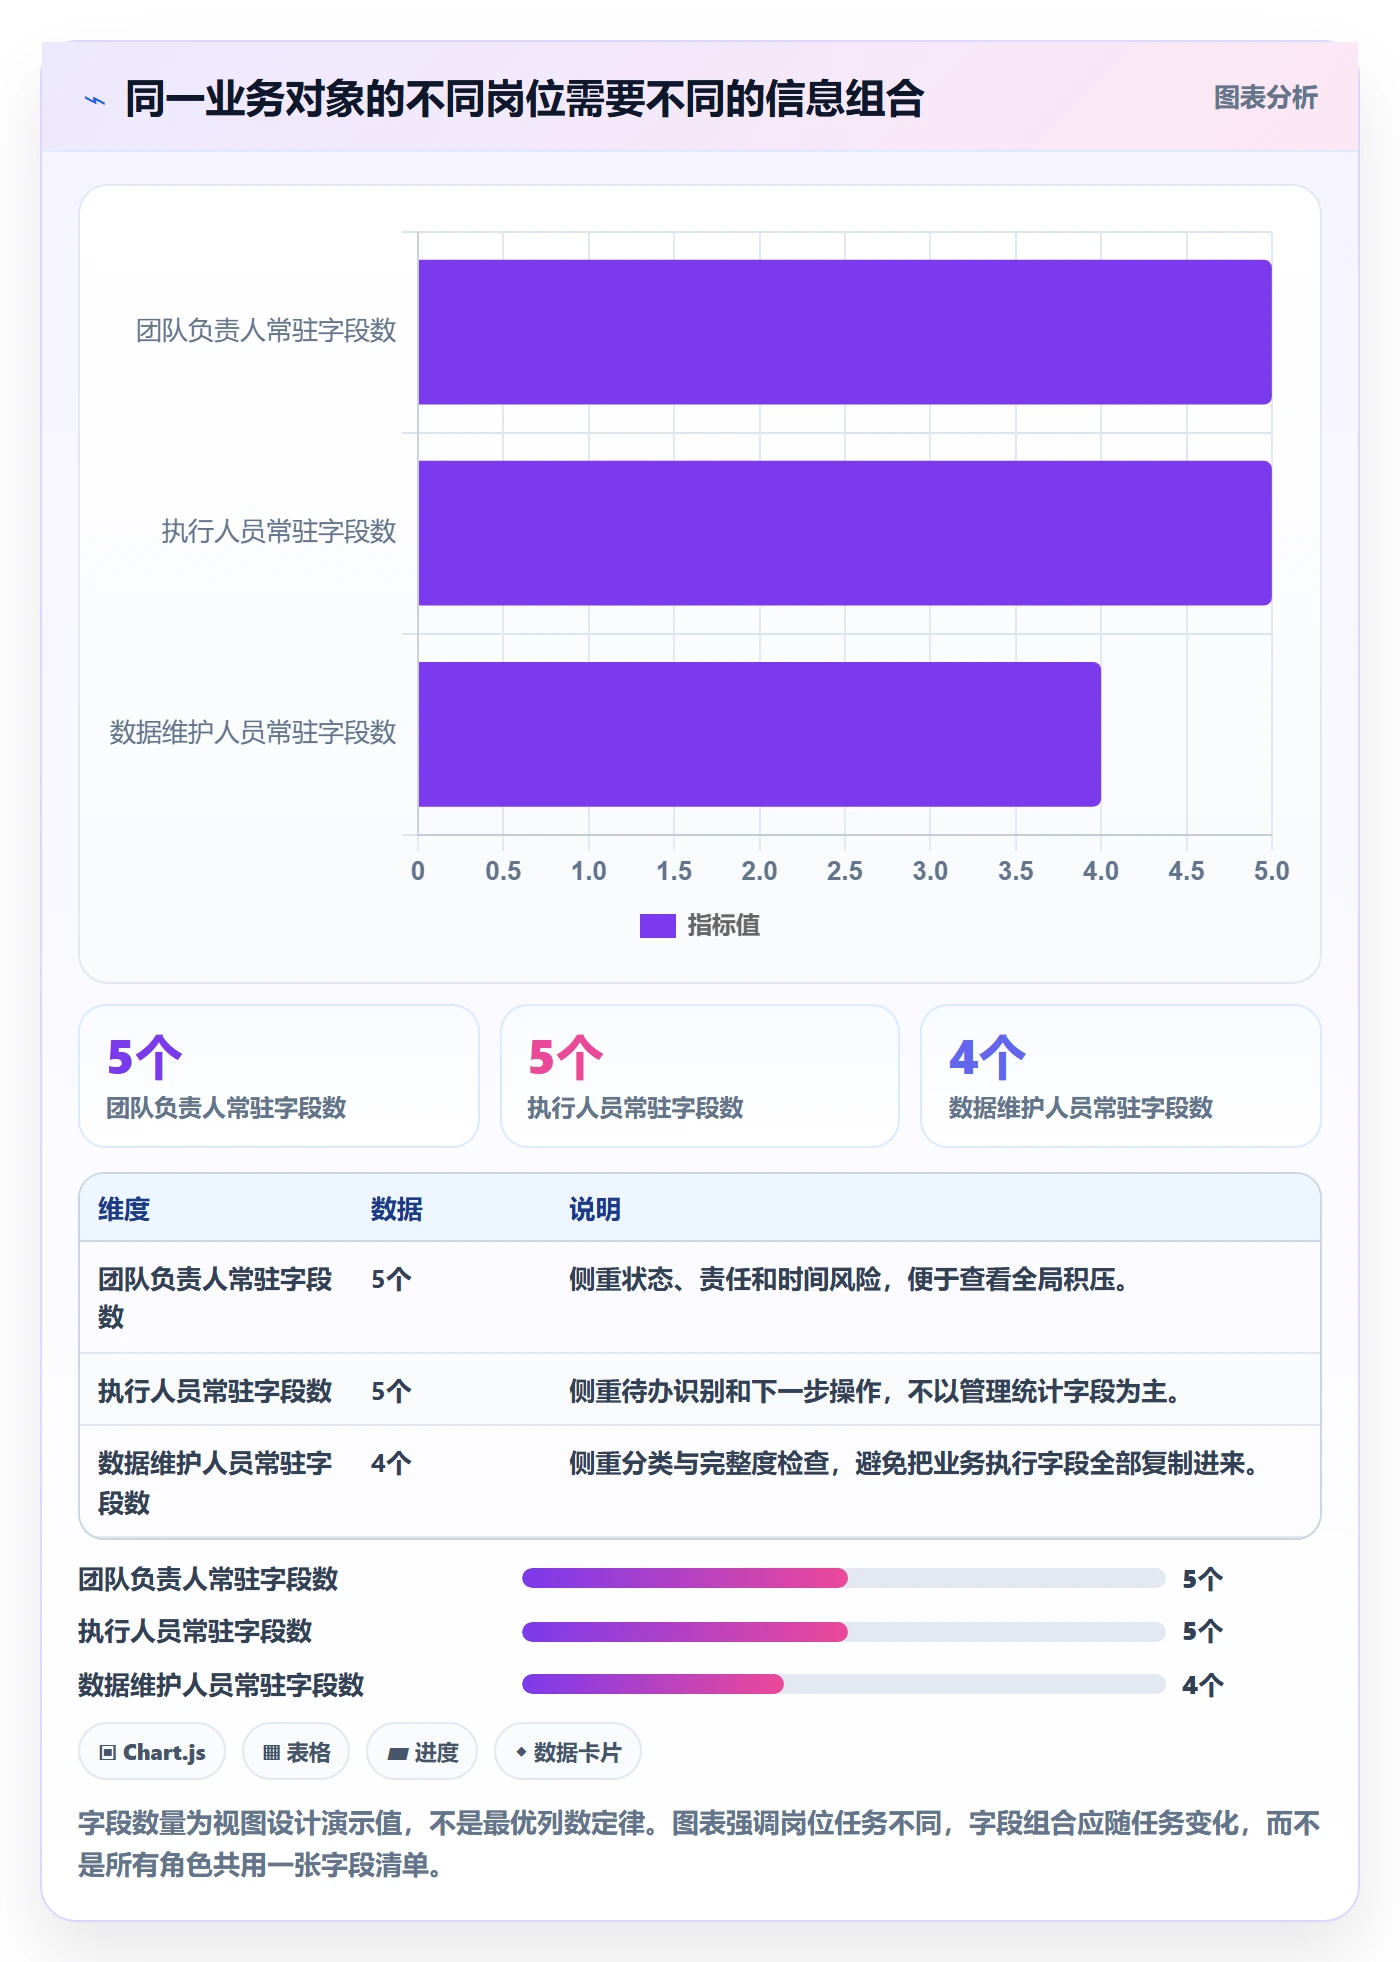The width and height of the screenshot is (1400, 1962).
Task: Click the 团队负责人常驻字段数 progress bar
Action: click(843, 1578)
